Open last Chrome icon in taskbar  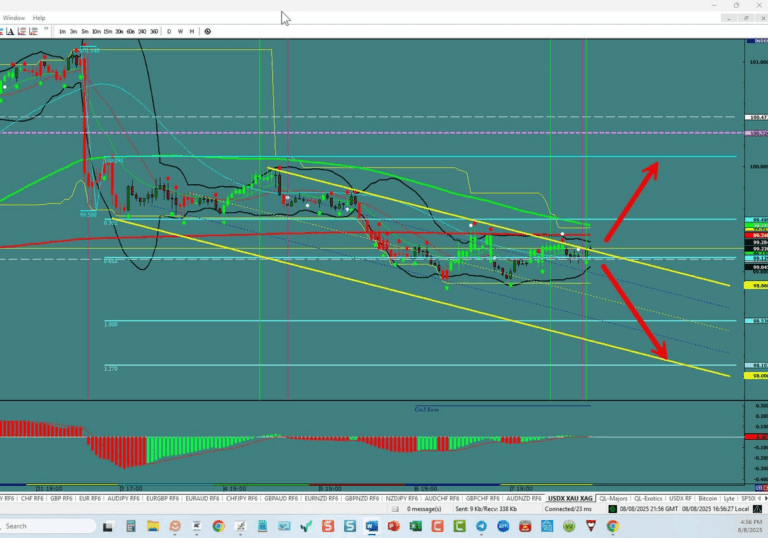point(612,526)
